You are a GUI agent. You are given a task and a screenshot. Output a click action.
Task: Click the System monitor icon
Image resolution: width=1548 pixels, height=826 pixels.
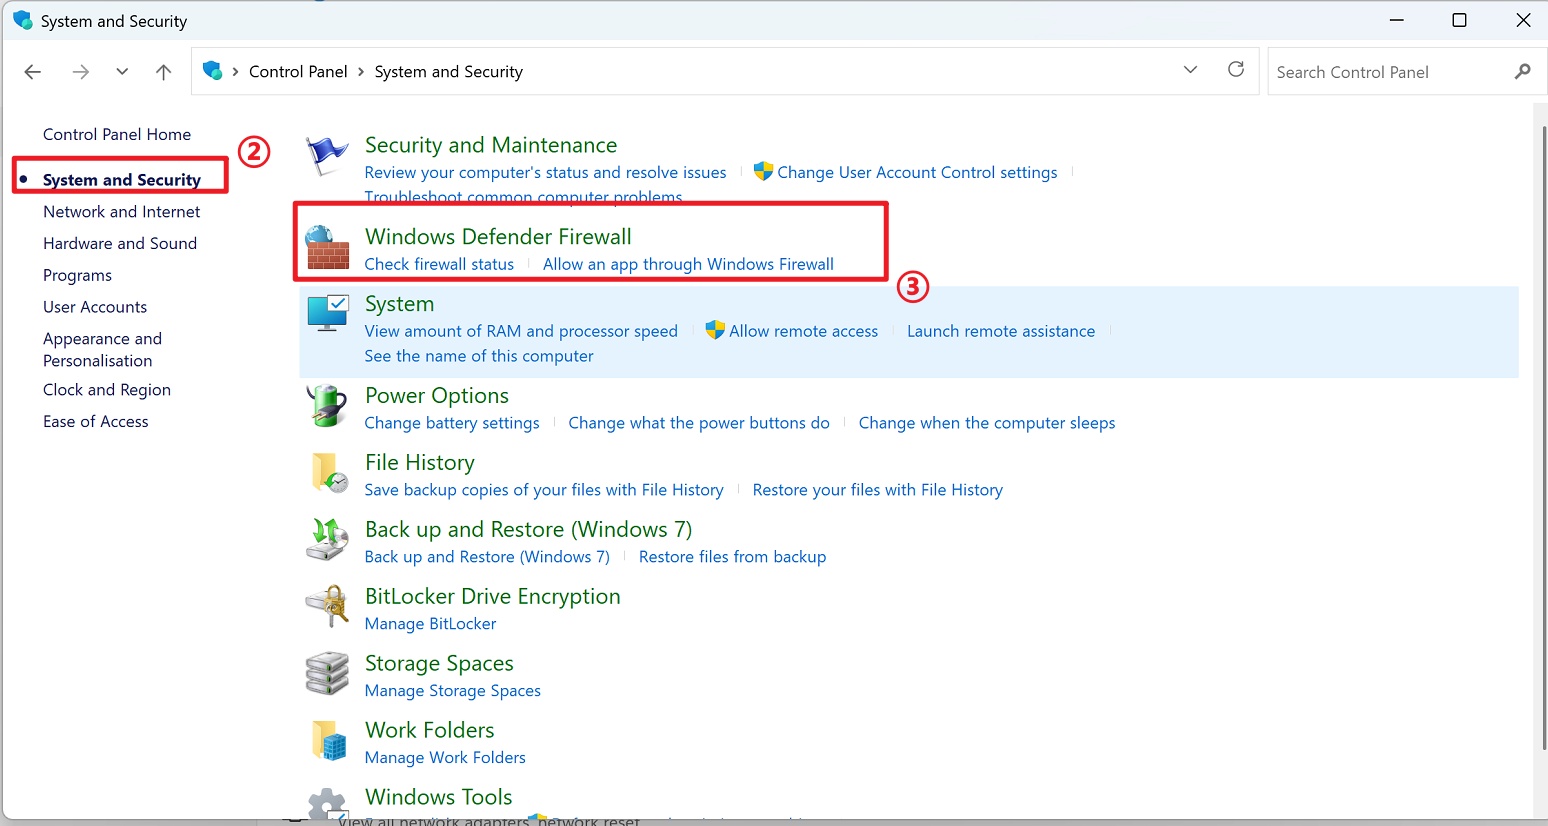click(327, 313)
